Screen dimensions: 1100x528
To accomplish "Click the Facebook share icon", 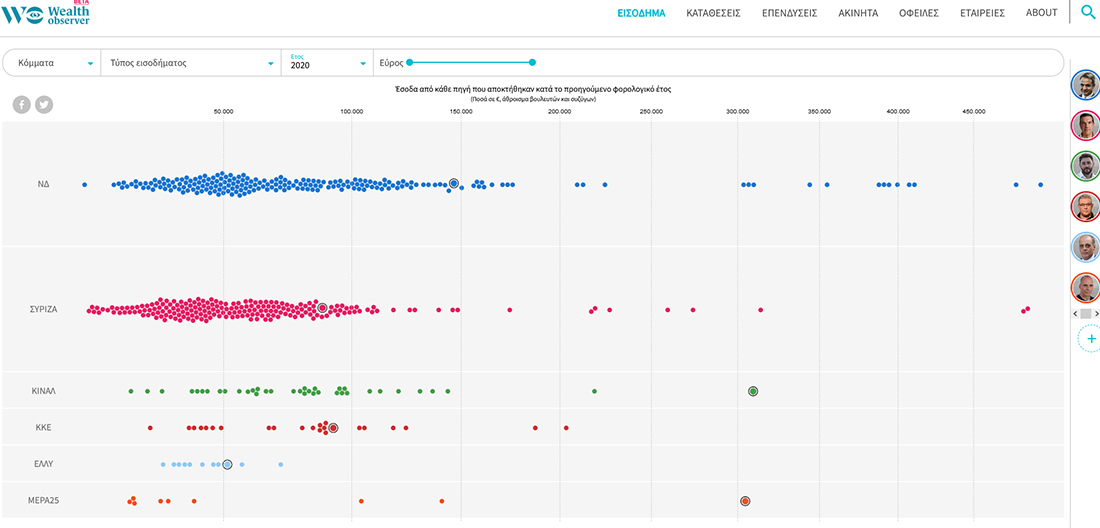I will (21, 104).
